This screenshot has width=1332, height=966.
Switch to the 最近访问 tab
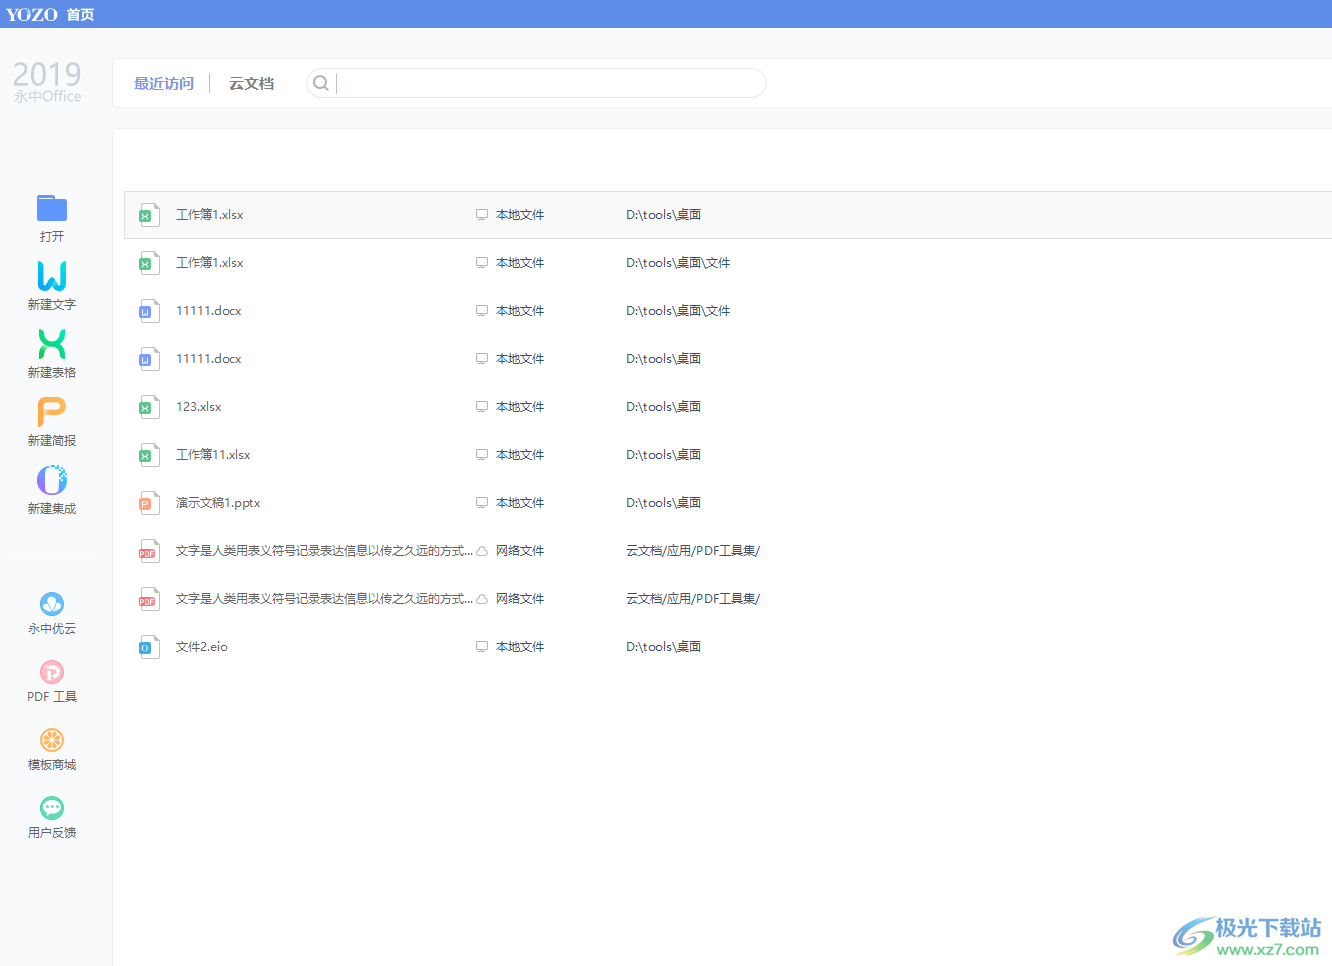[164, 83]
